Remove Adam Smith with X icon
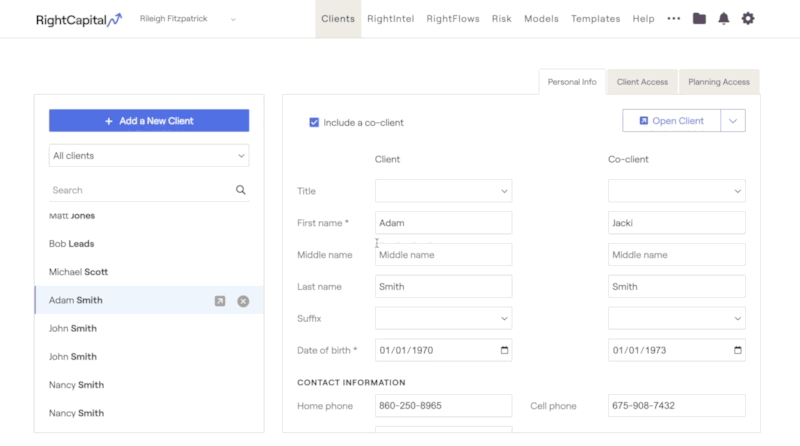 (243, 301)
